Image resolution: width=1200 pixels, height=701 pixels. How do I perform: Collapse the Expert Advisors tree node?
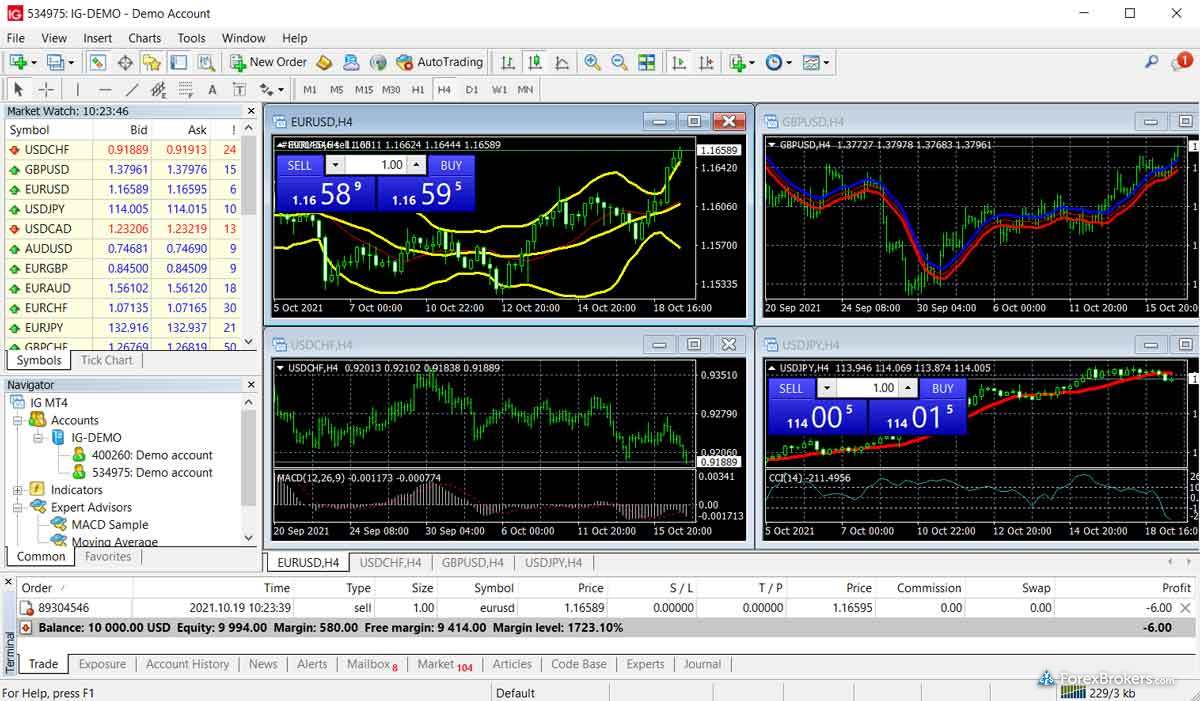(x=18, y=507)
